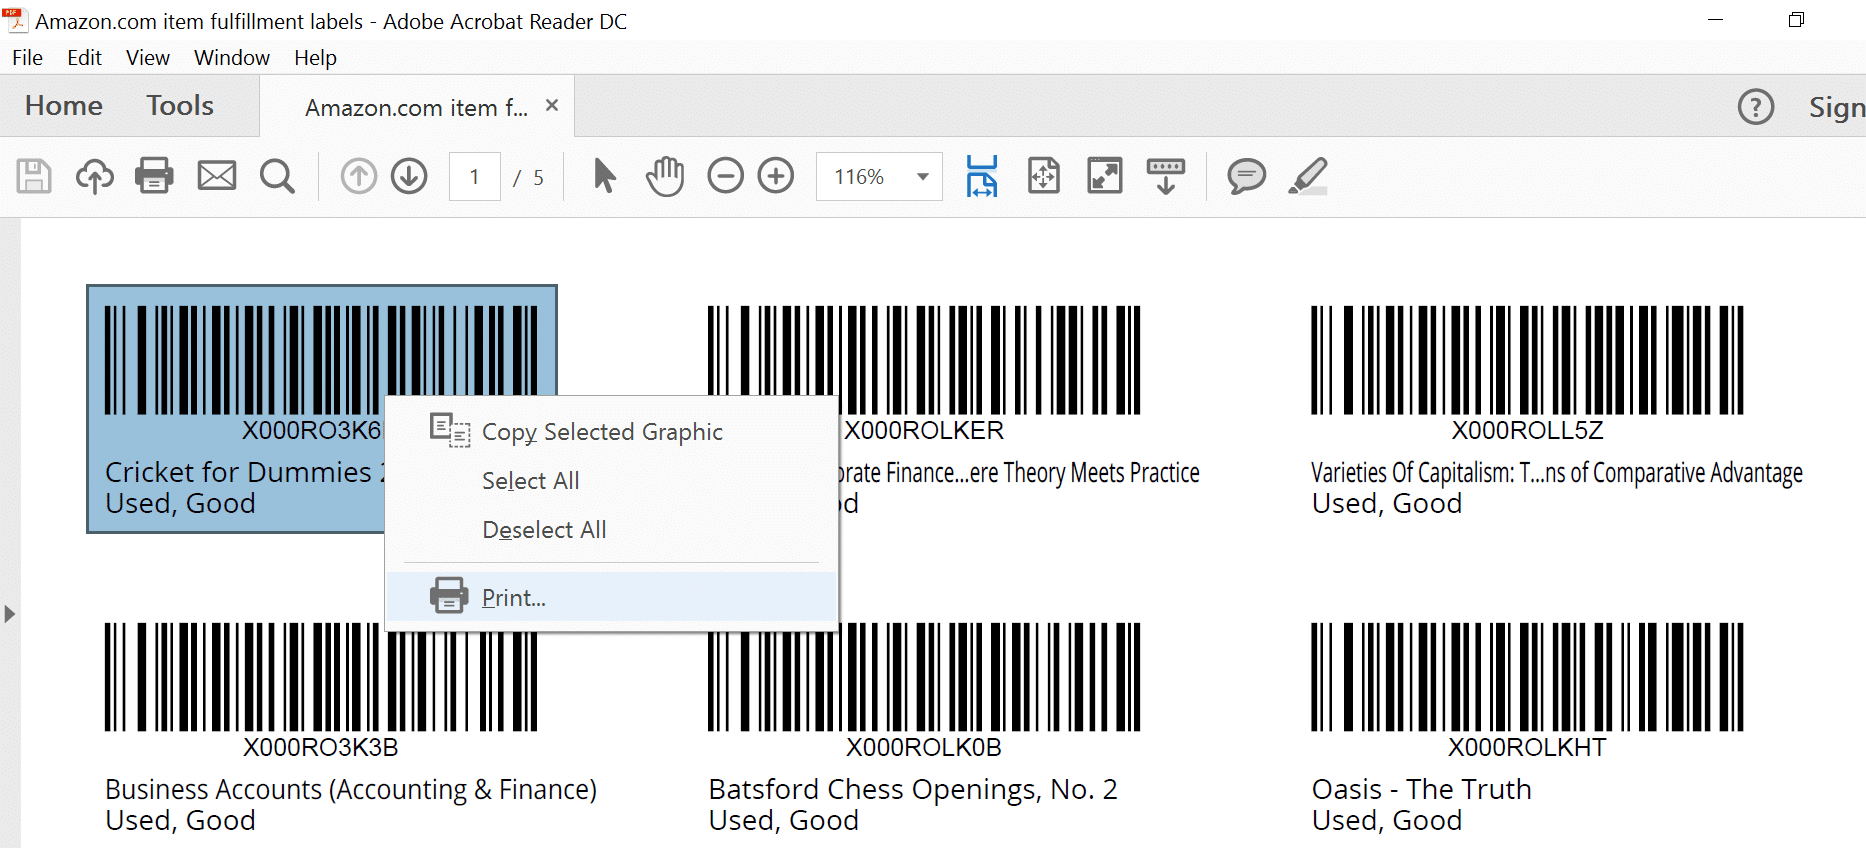Enter full screen read mode

[x=1105, y=176]
